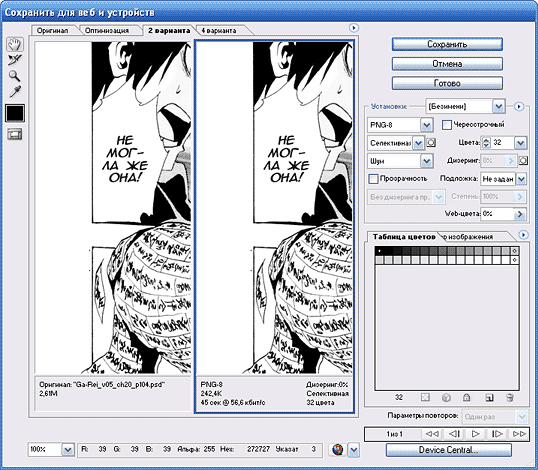Select the Zoom tool
The height and width of the screenshot is (470, 538).
(x=15, y=75)
